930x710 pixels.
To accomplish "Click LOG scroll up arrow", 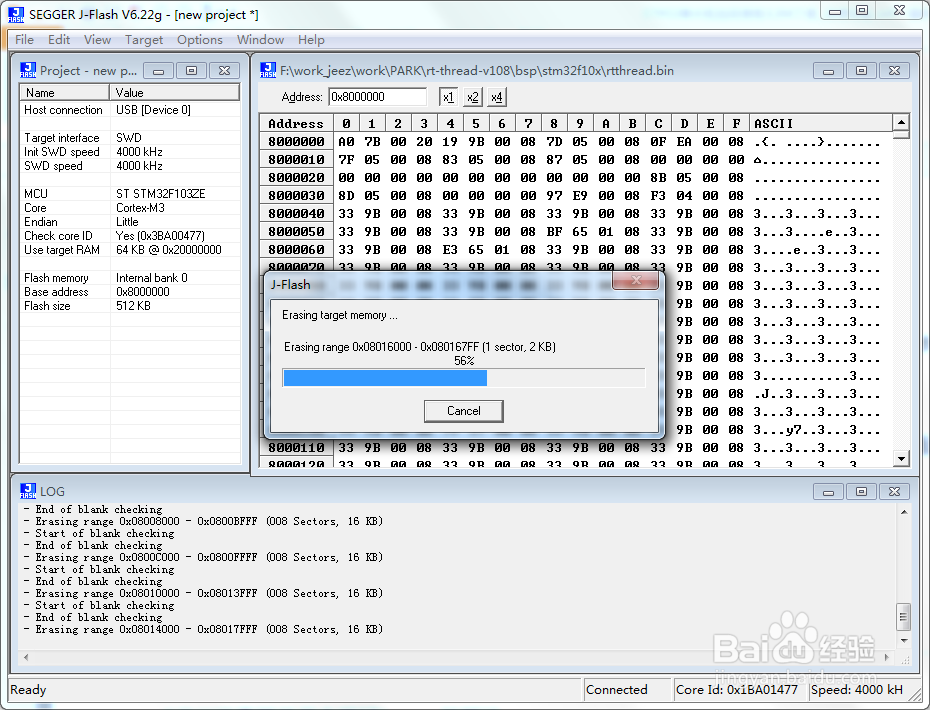I will [x=903, y=512].
